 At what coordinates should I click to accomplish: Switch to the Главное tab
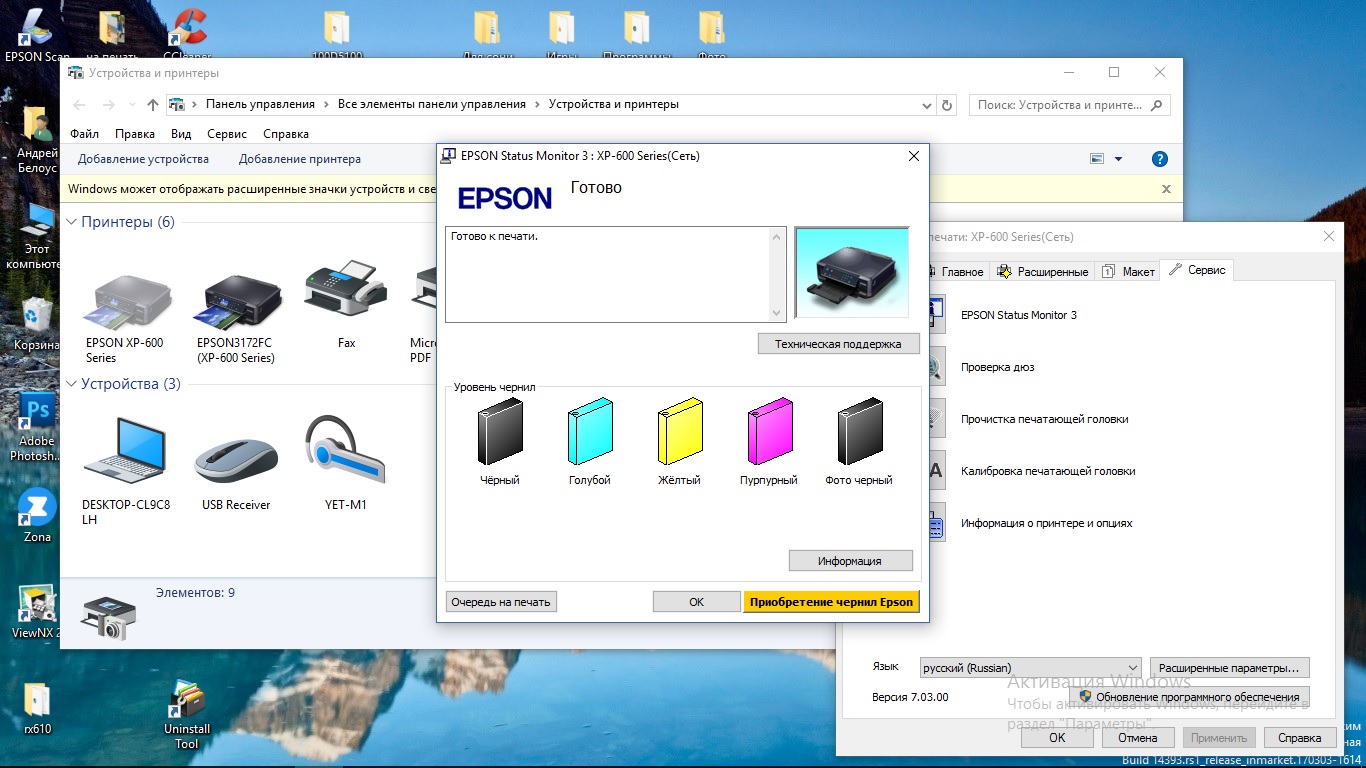pos(961,271)
